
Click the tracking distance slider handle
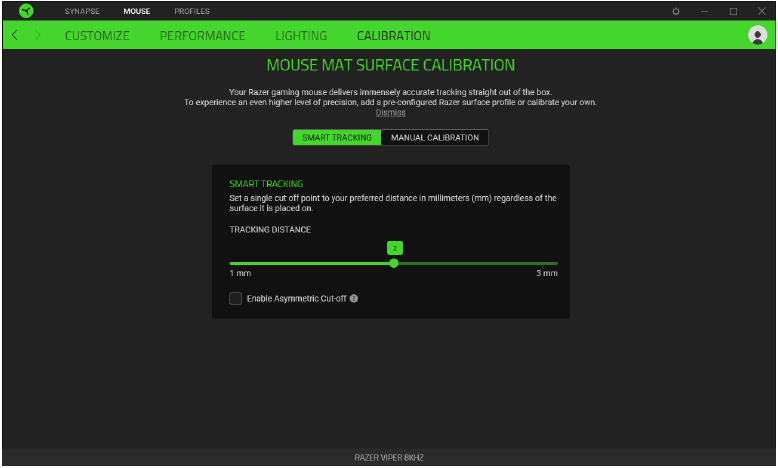[394, 263]
